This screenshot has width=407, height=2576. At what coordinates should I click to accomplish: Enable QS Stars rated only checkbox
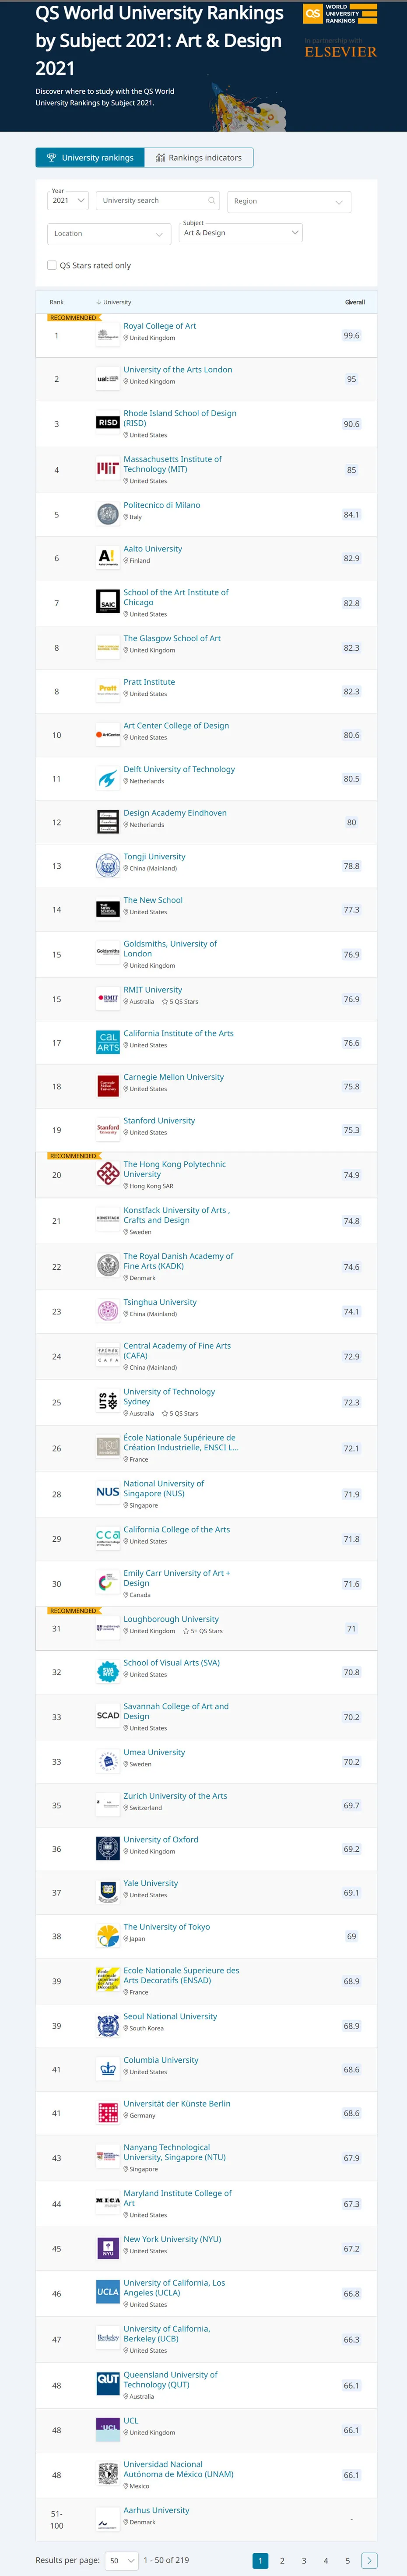52,266
